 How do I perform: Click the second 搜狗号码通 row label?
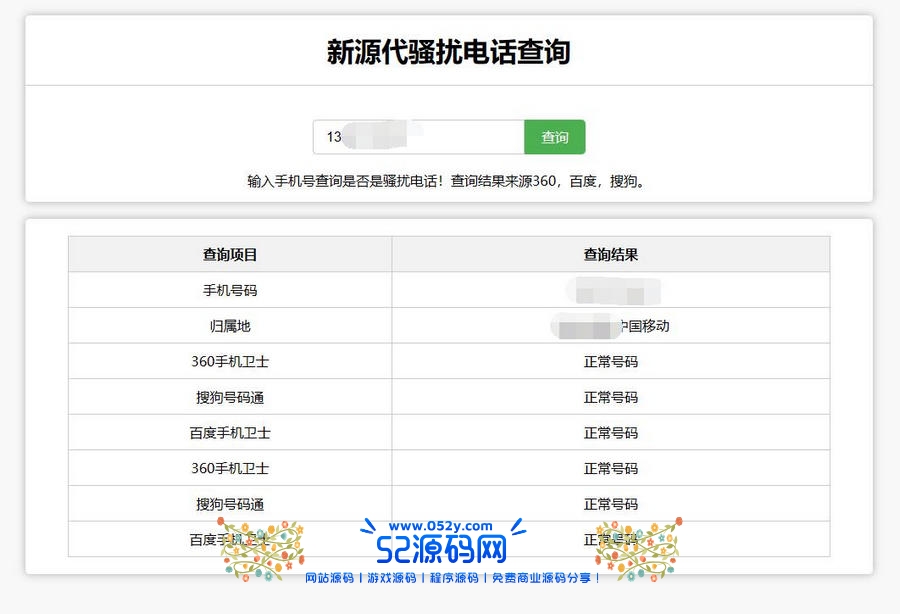pos(230,504)
